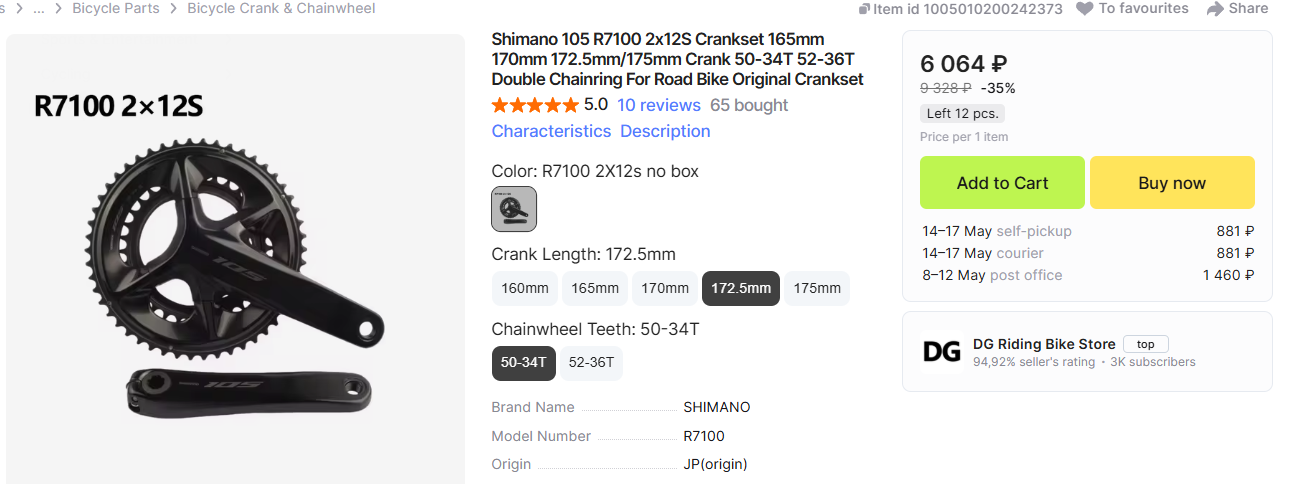The height and width of the screenshot is (484, 1293).
Task: Add to favourites with the heart icon
Action: [1085, 9]
